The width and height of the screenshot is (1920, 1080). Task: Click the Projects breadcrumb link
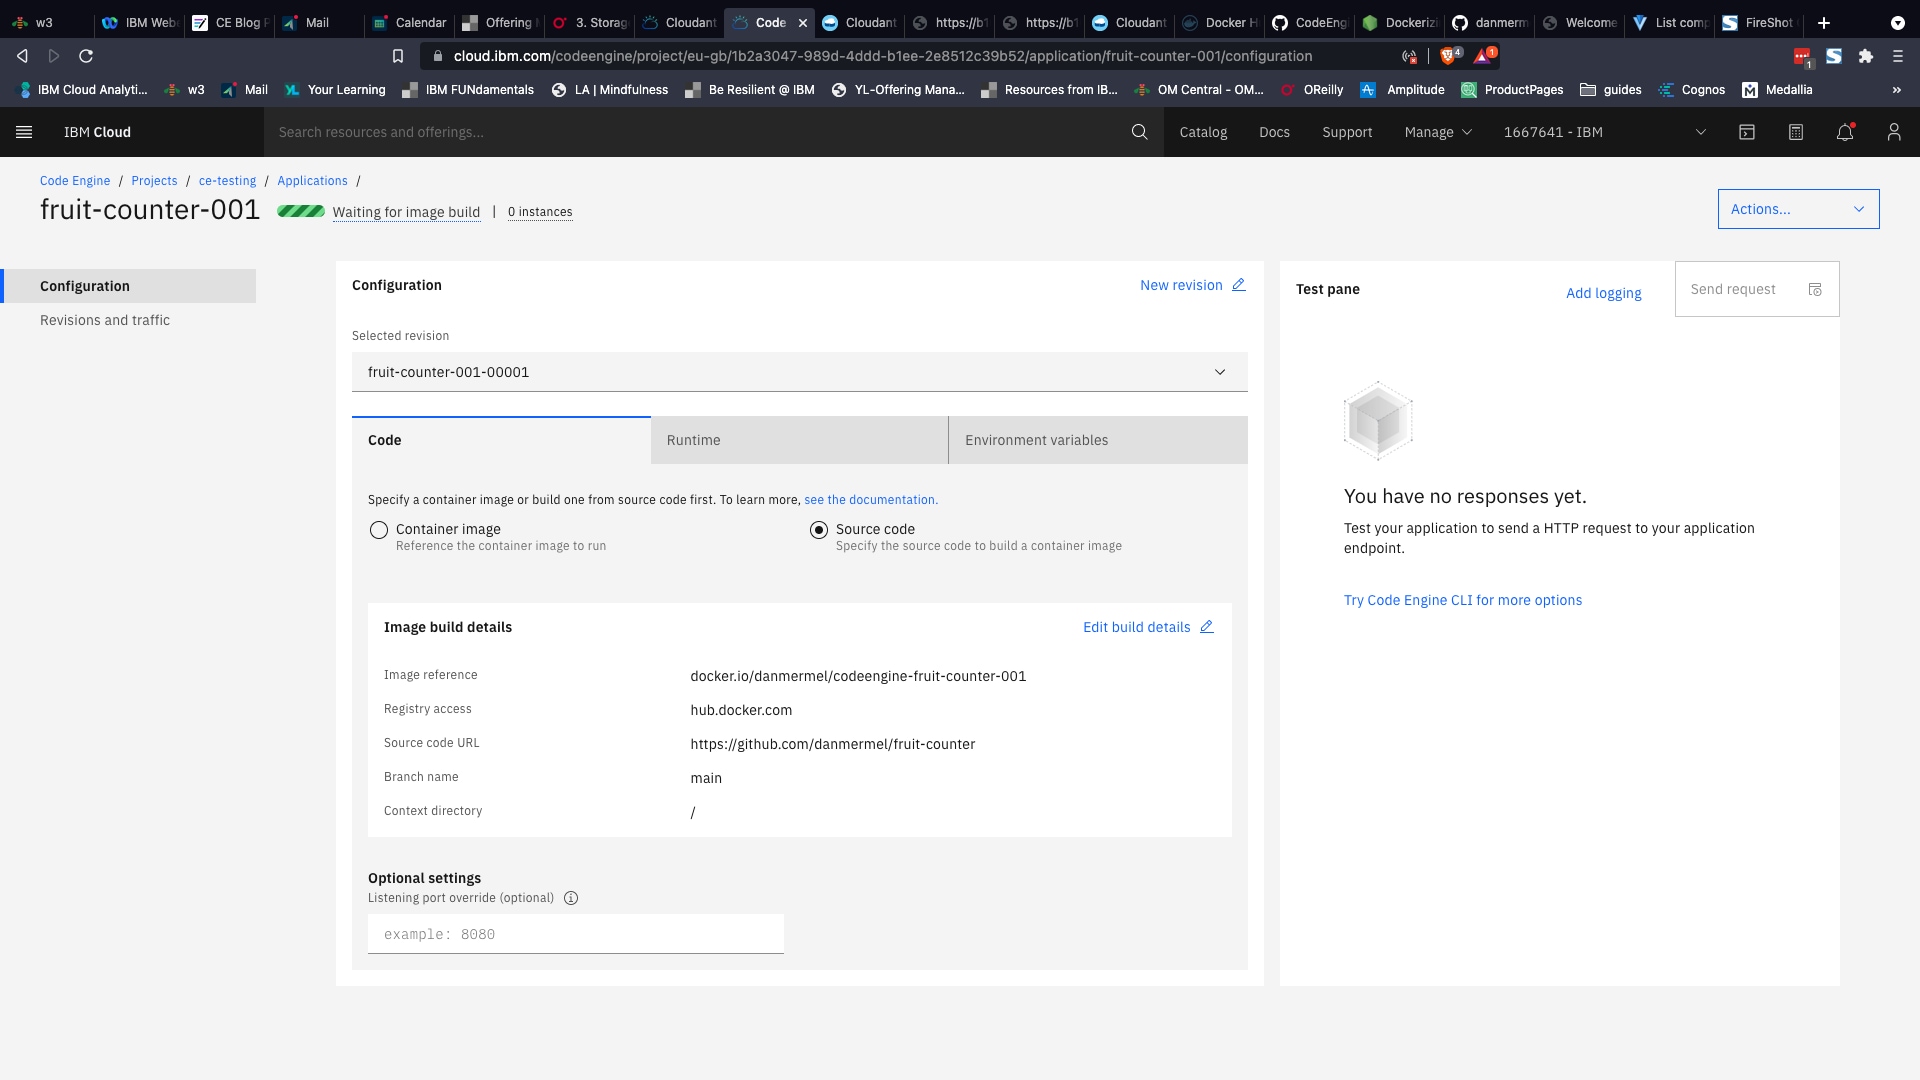154,181
